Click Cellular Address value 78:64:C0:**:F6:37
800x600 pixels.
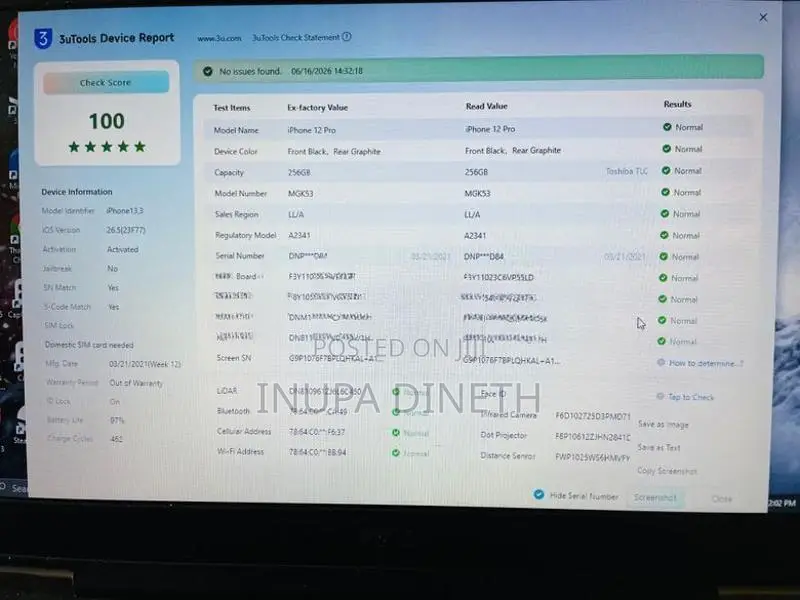point(317,432)
